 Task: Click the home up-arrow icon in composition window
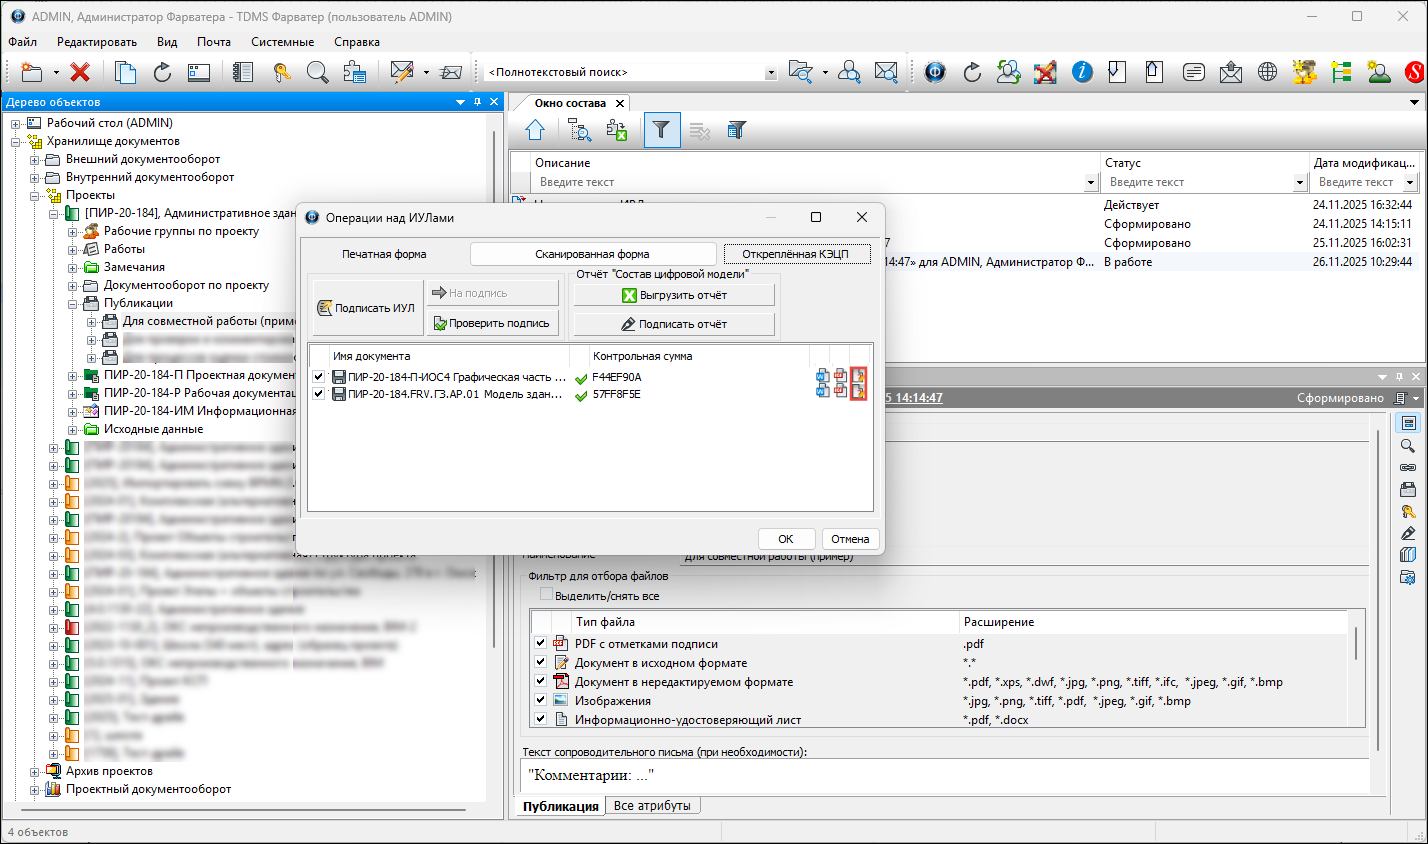tap(535, 130)
